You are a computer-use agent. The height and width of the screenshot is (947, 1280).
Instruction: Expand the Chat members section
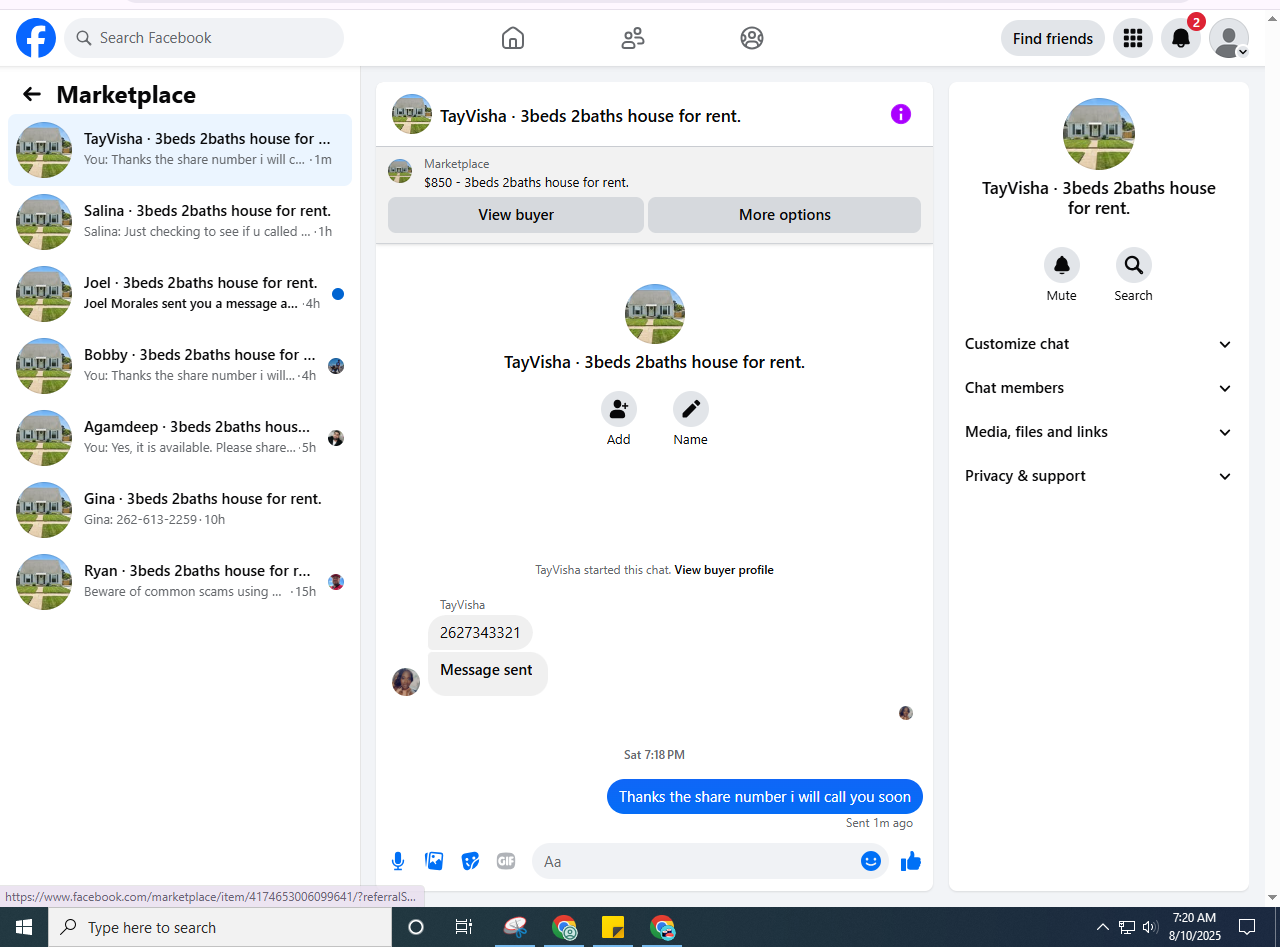coord(1099,388)
